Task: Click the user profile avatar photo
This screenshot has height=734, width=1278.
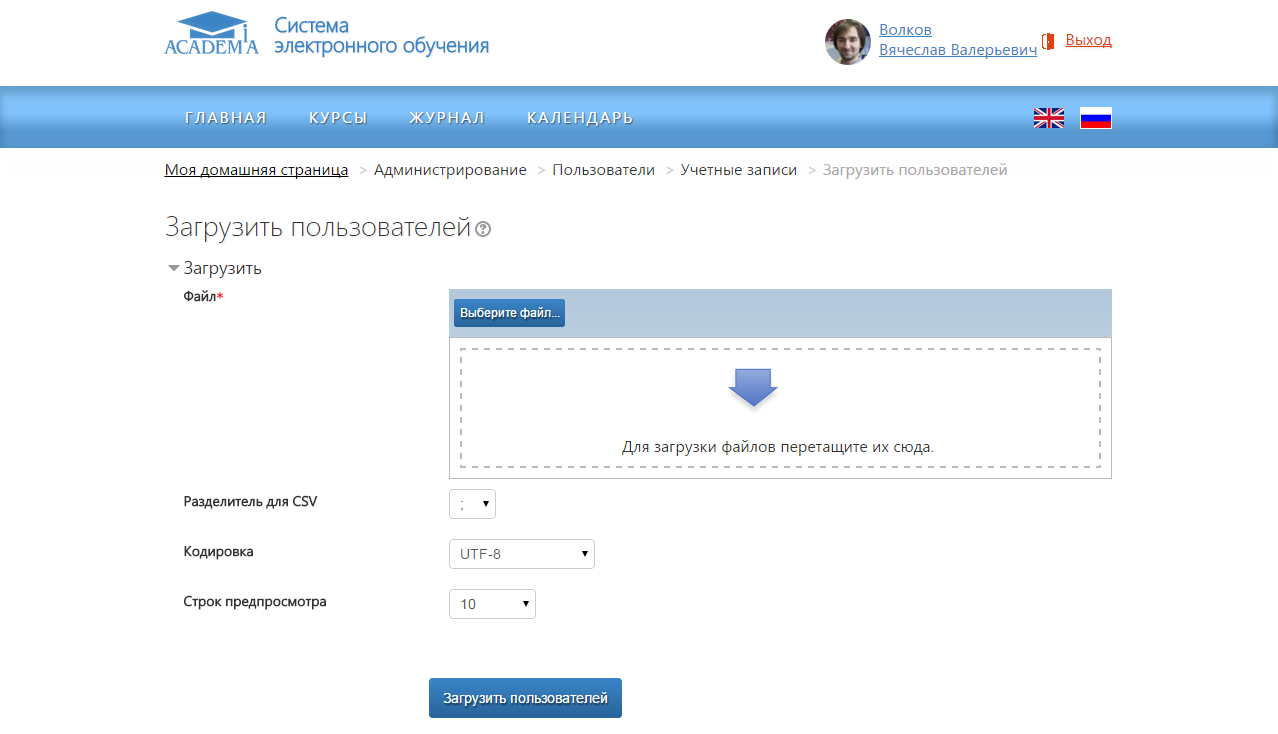Action: click(x=847, y=41)
